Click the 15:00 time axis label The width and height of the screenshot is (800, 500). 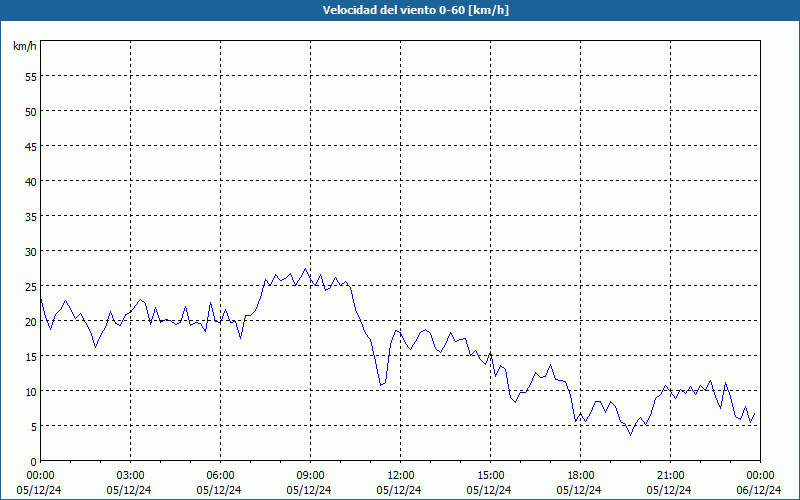point(490,476)
